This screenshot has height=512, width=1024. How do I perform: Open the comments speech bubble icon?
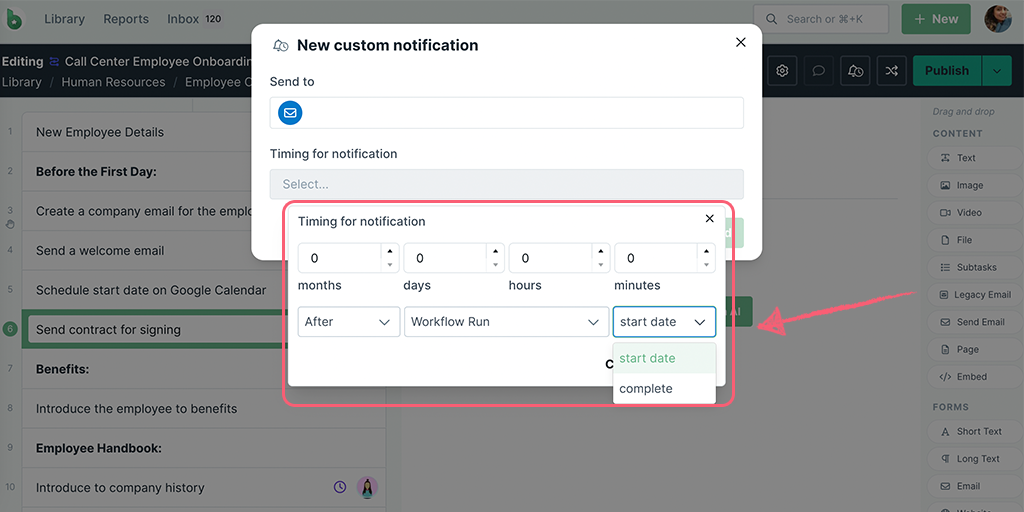click(x=818, y=71)
